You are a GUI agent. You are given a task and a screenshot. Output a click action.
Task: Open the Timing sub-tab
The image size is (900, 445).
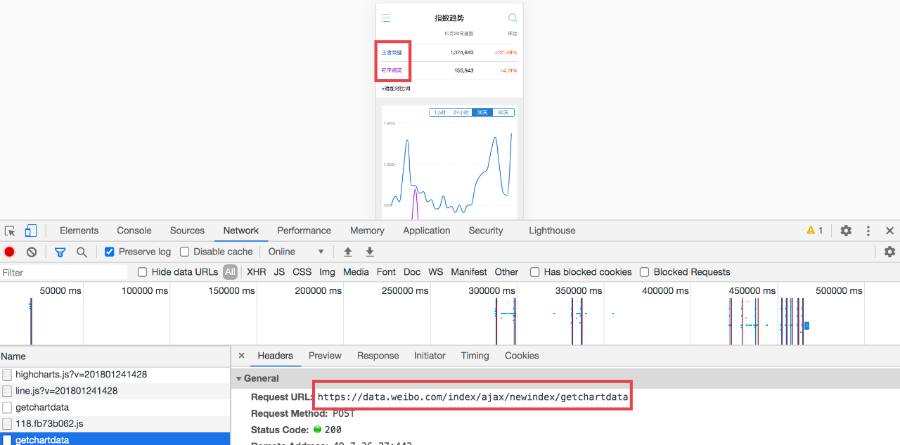tap(475, 356)
